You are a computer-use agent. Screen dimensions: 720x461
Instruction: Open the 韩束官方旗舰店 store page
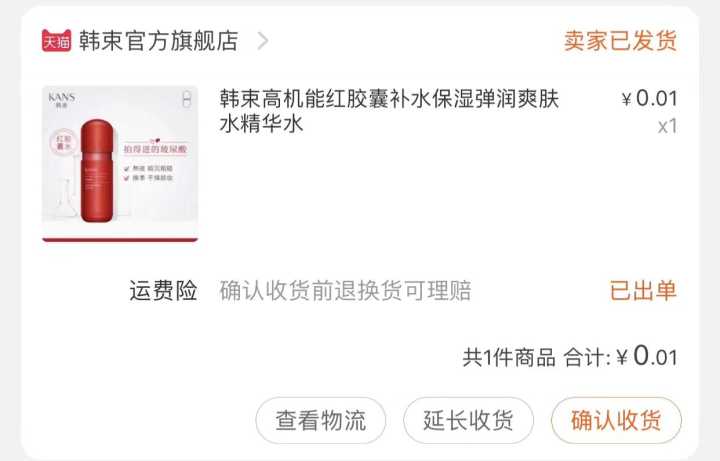point(158,40)
